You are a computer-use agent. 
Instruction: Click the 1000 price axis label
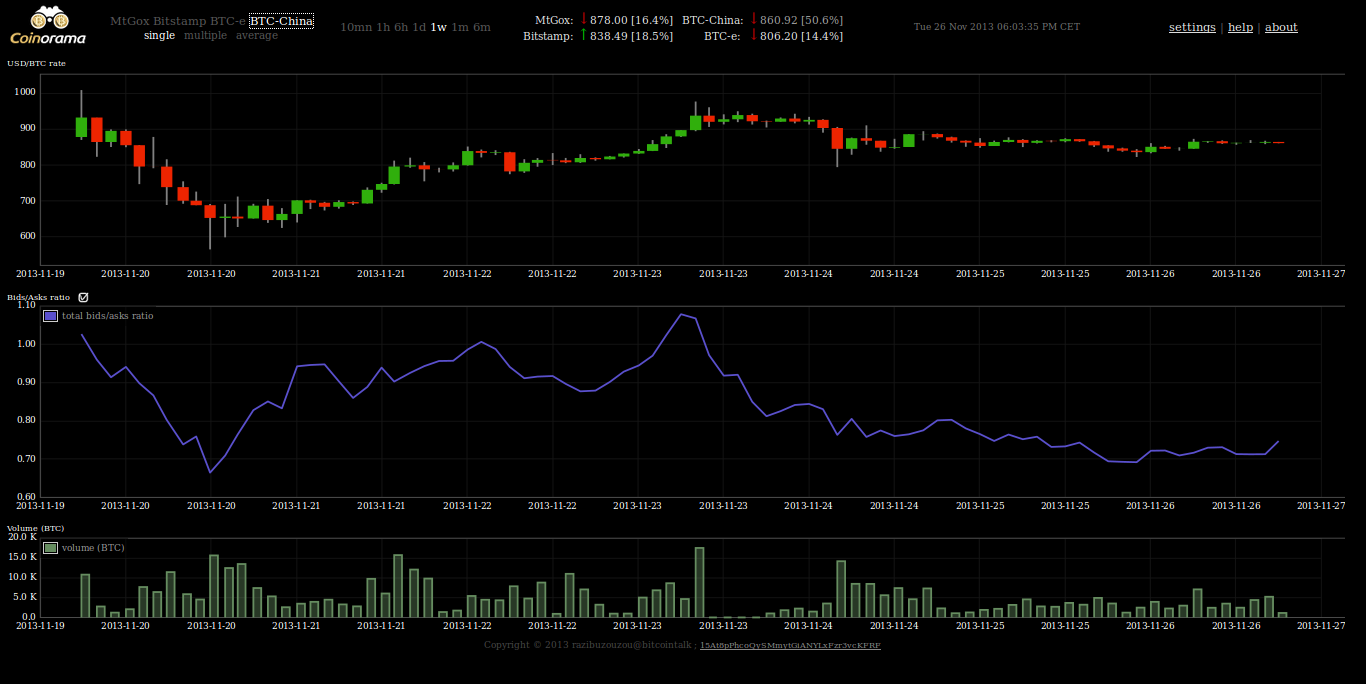coord(25,92)
